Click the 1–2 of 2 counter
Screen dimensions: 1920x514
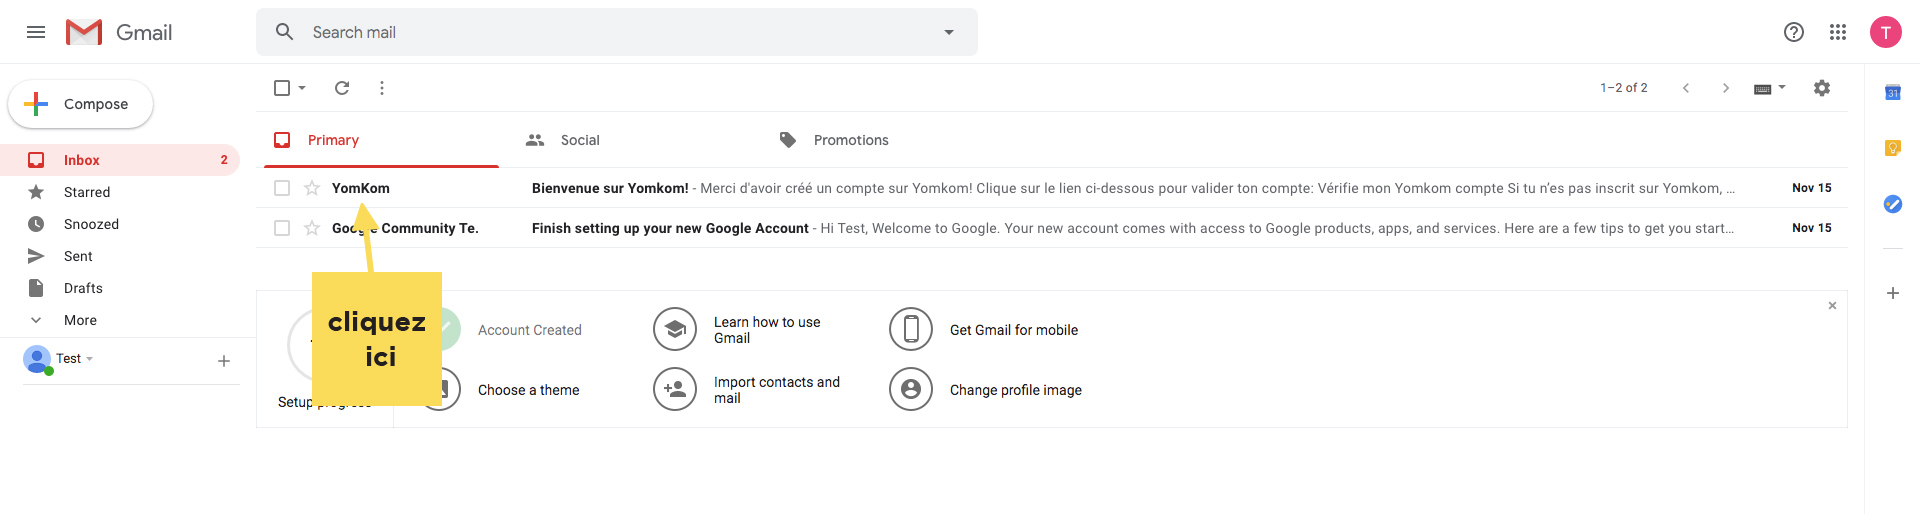click(x=1624, y=88)
